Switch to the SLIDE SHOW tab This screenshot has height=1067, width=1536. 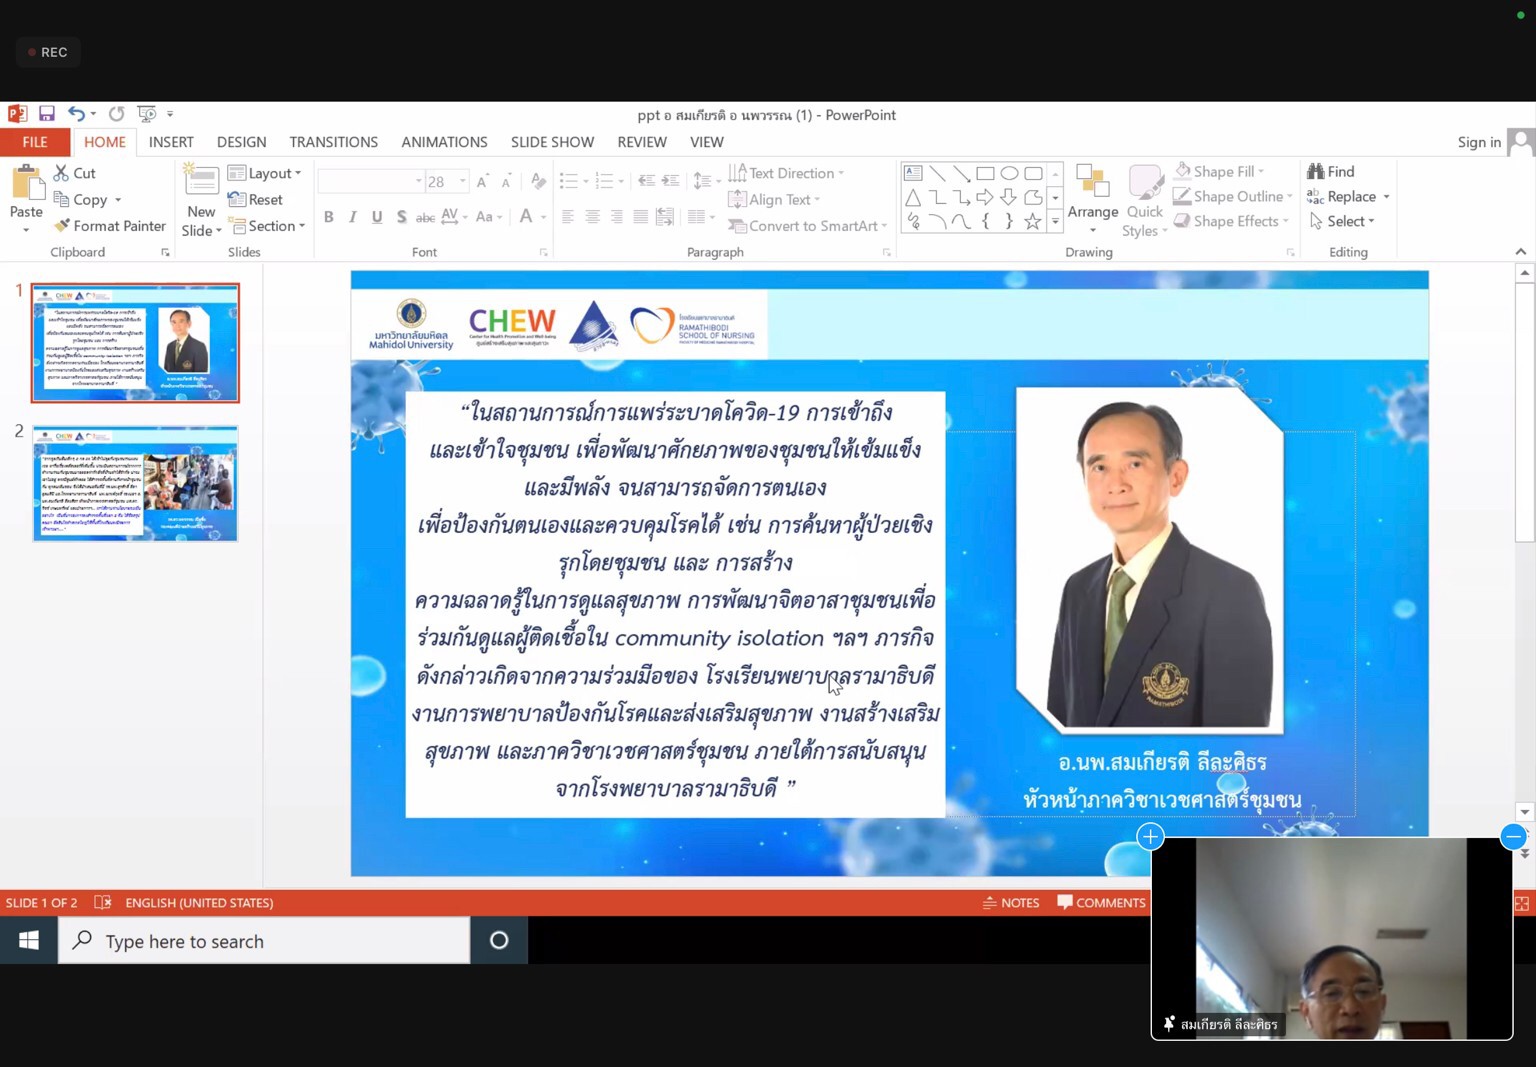pyautogui.click(x=552, y=142)
